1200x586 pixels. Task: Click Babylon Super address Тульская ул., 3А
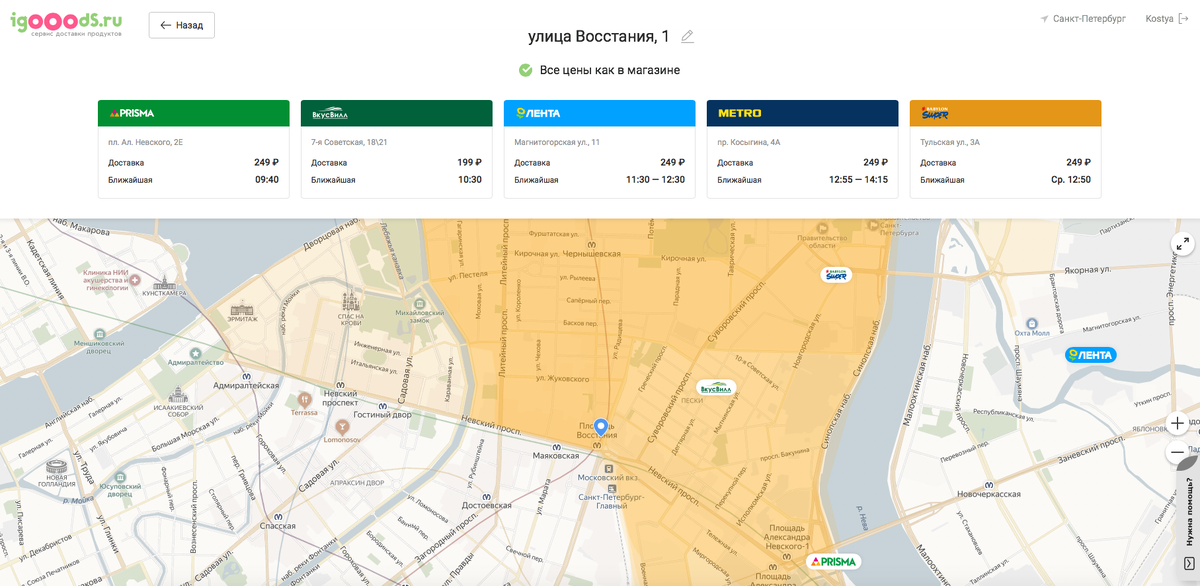(x=950, y=142)
